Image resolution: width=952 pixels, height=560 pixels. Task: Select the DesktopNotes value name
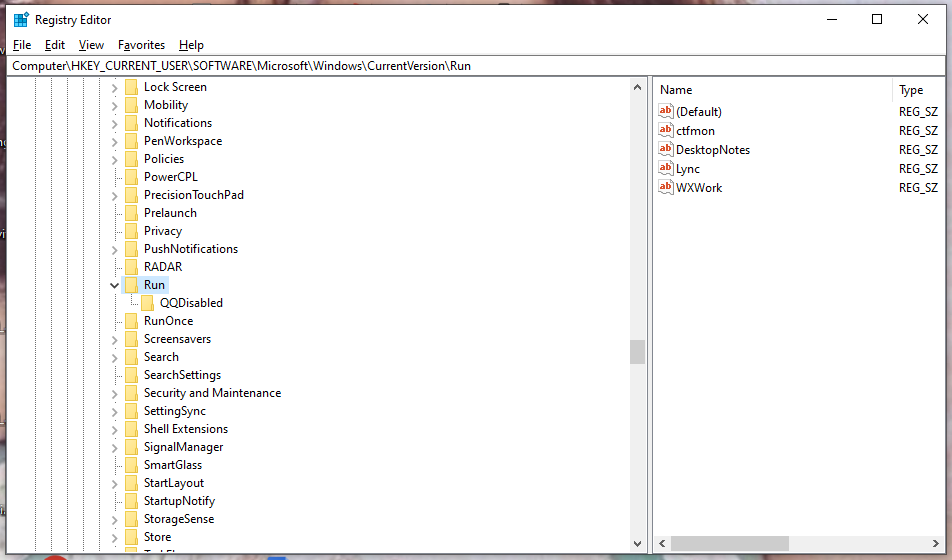[713, 149]
